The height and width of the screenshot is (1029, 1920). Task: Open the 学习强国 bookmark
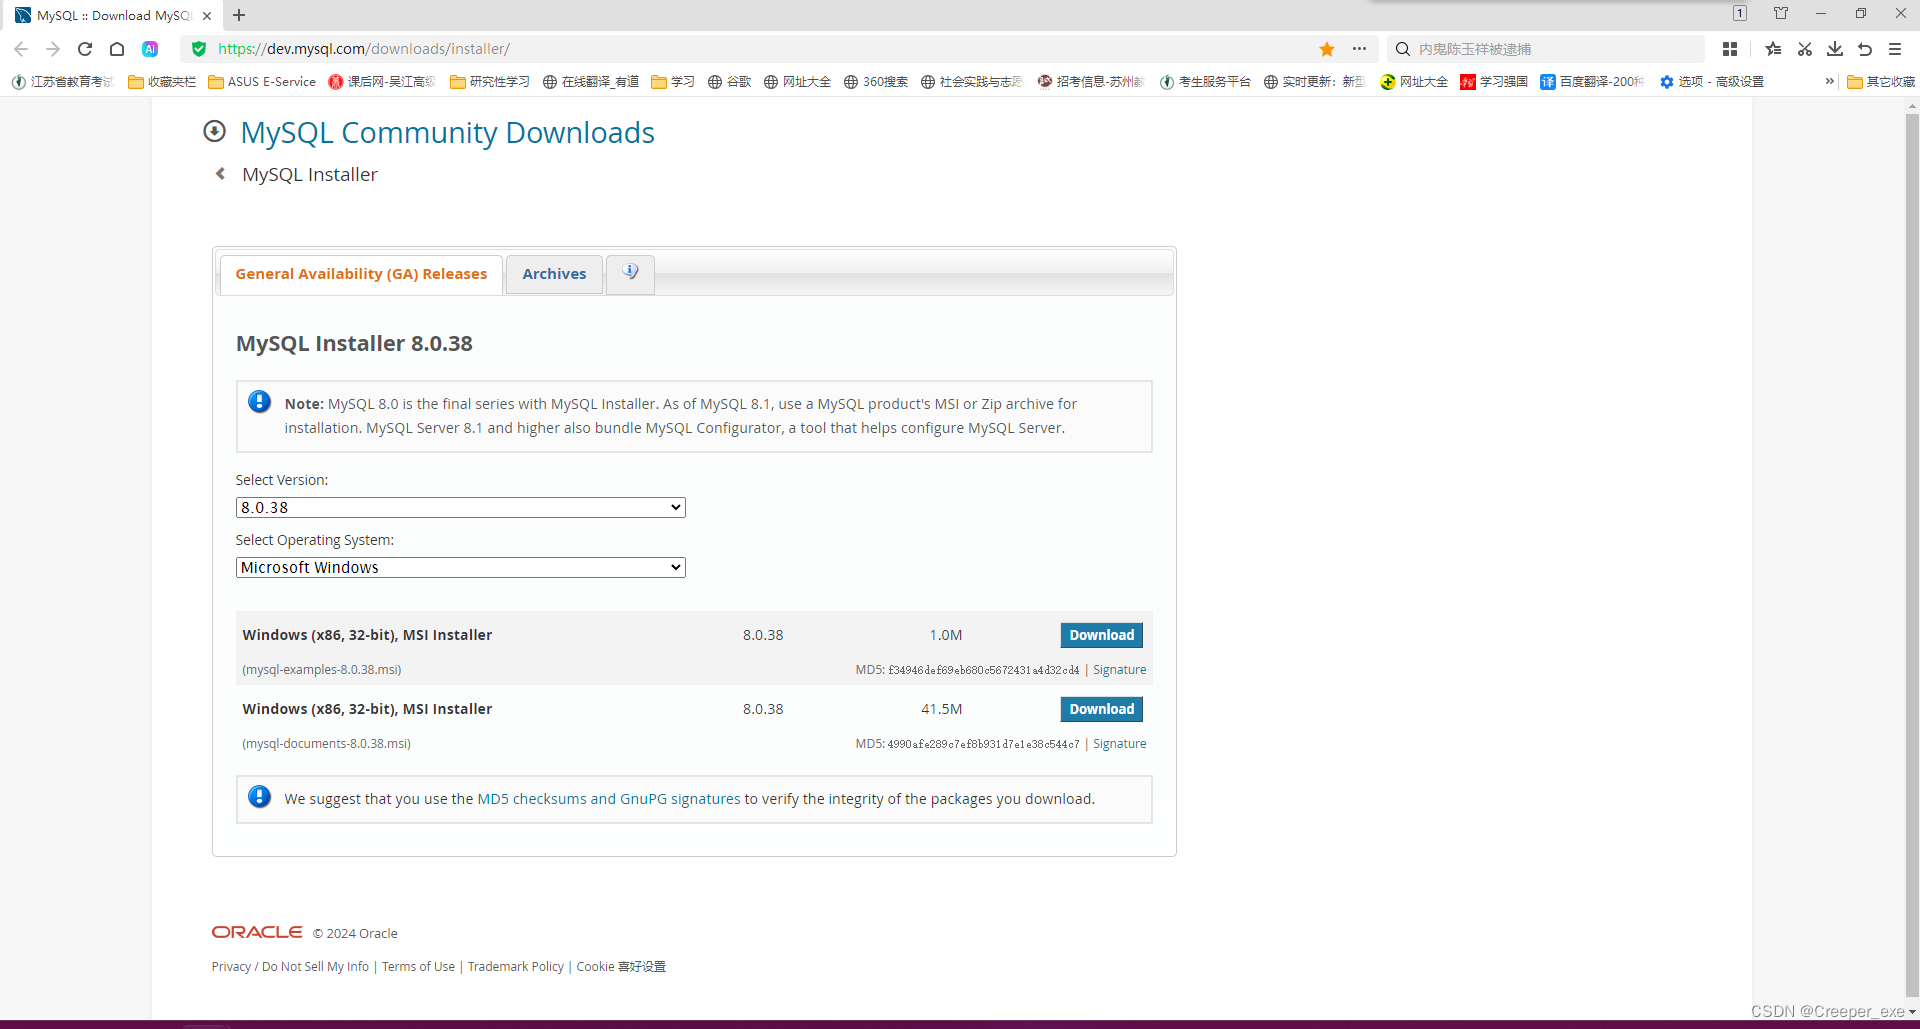[x=1494, y=82]
